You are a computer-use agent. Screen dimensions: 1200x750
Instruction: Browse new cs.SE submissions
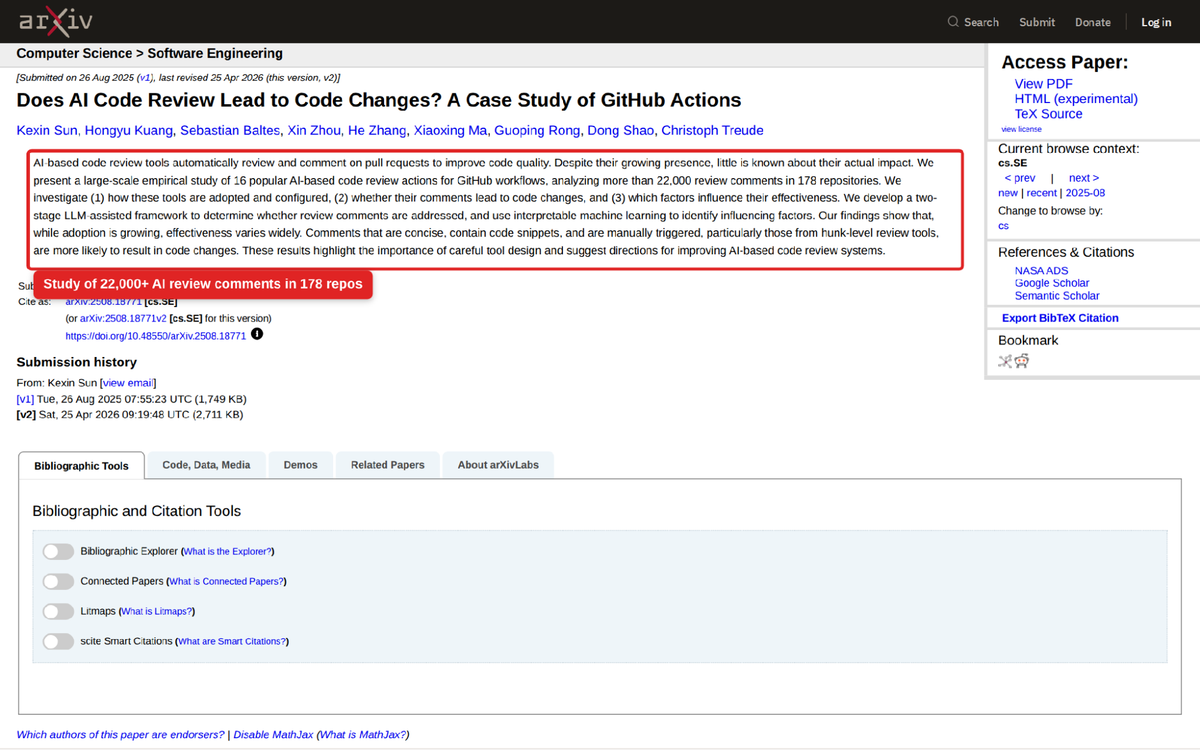click(x=1008, y=193)
